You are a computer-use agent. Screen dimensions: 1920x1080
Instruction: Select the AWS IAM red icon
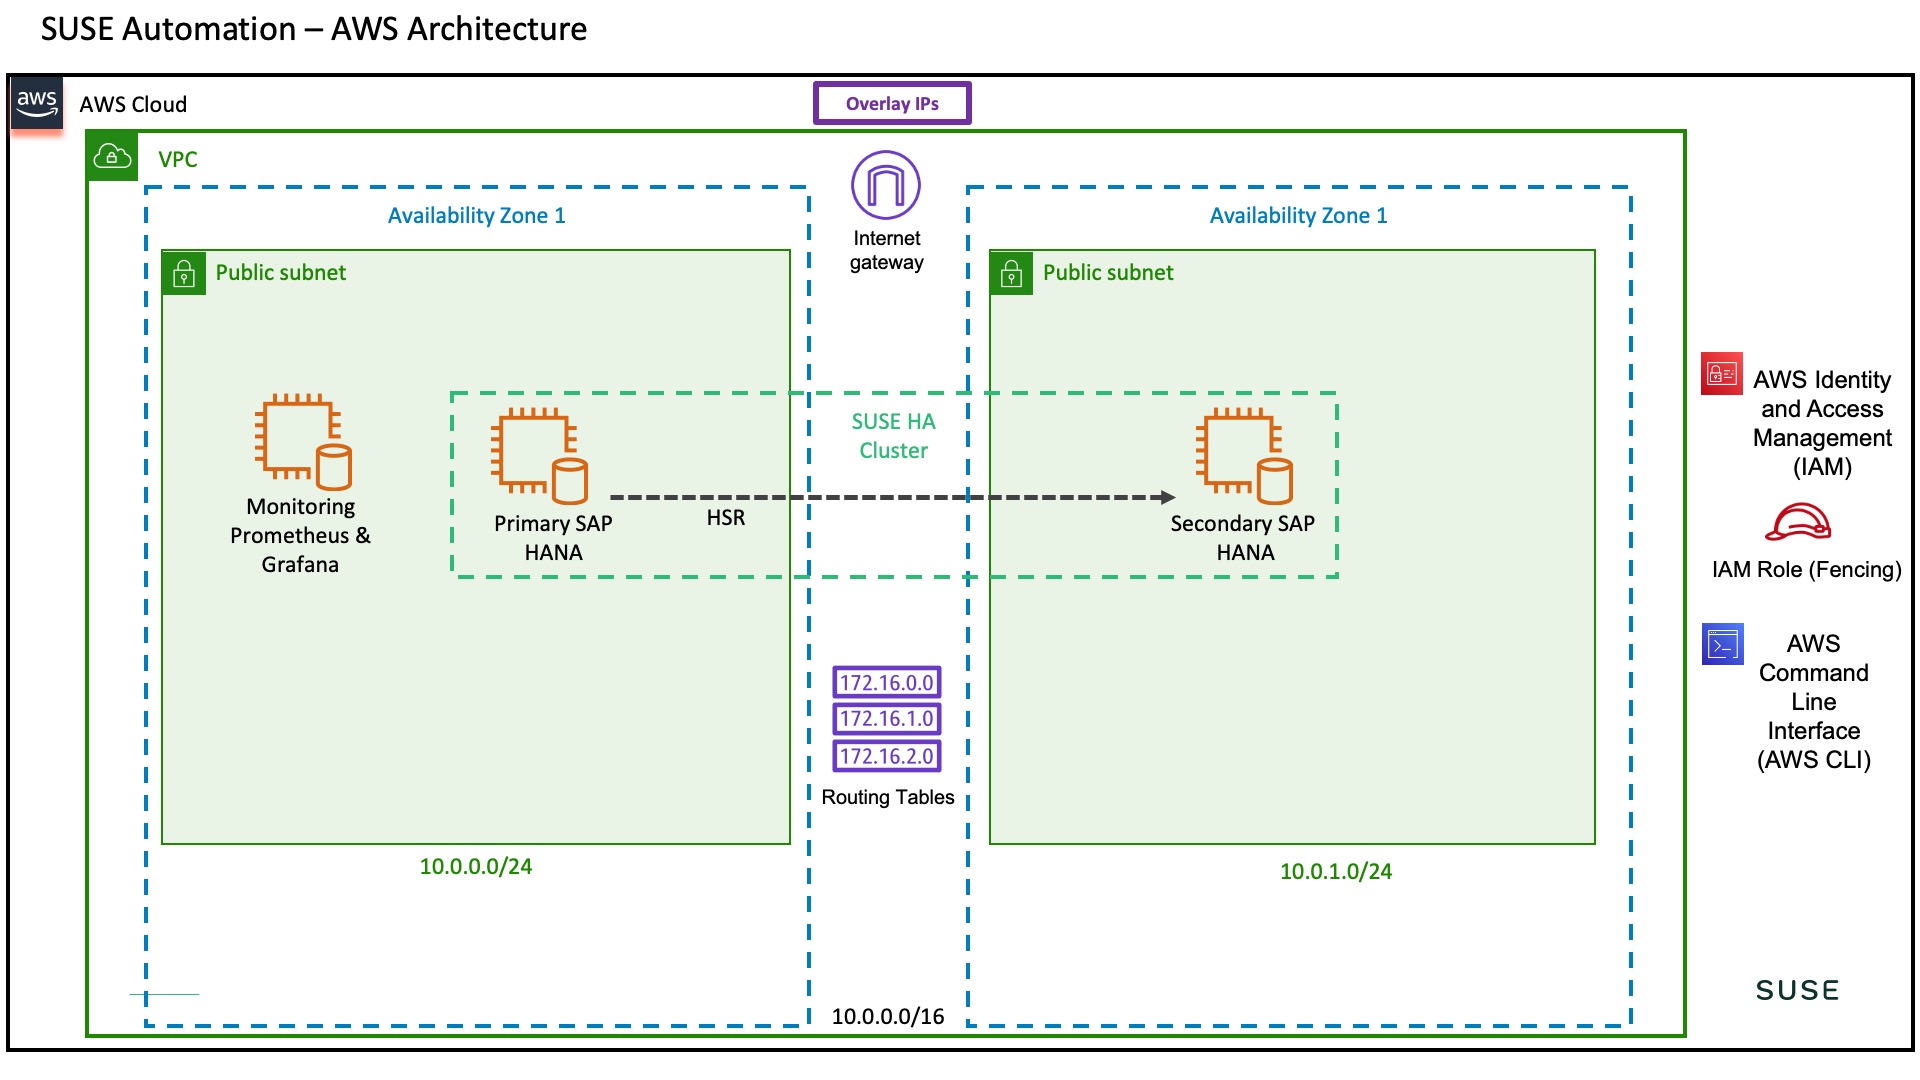click(1722, 374)
